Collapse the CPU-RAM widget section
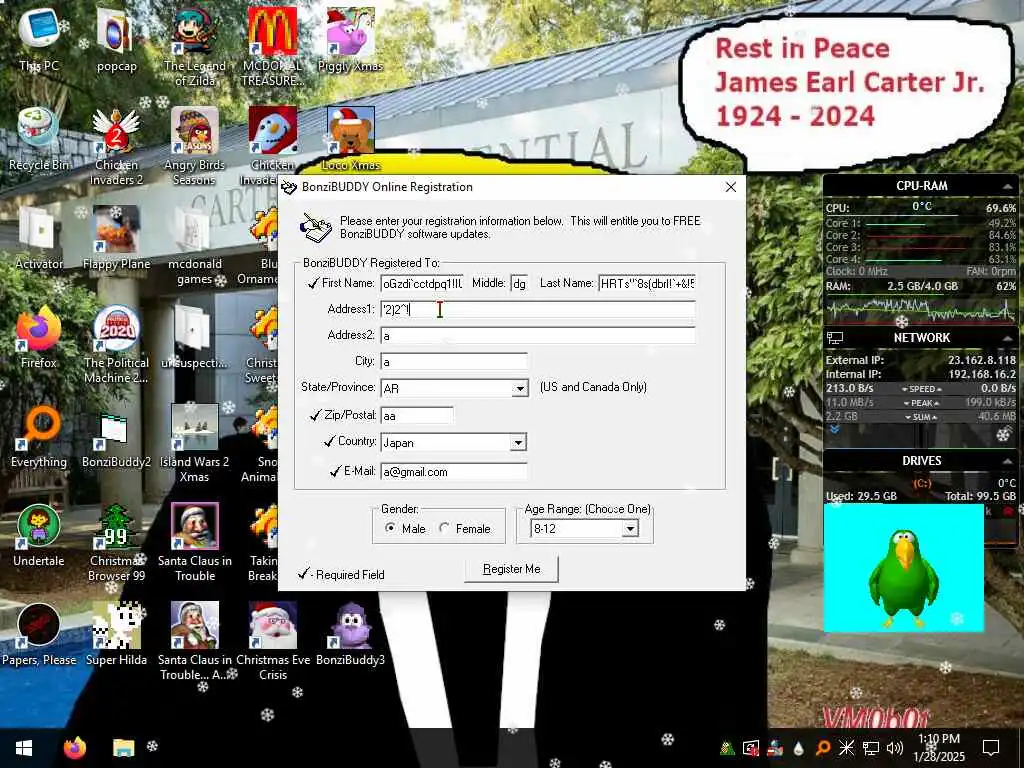Image resolution: width=1024 pixels, height=768 pixels. [1007, 187]
